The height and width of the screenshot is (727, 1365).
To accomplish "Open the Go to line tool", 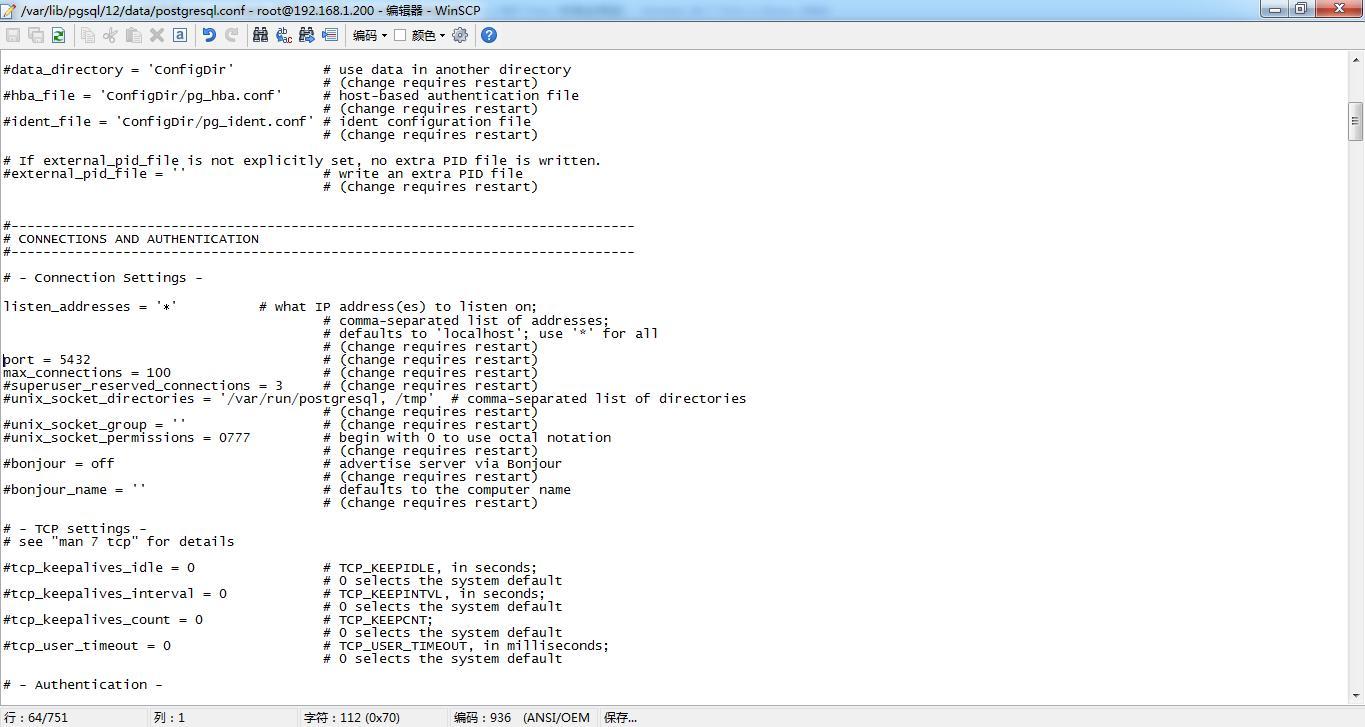I will click(330, 35).
